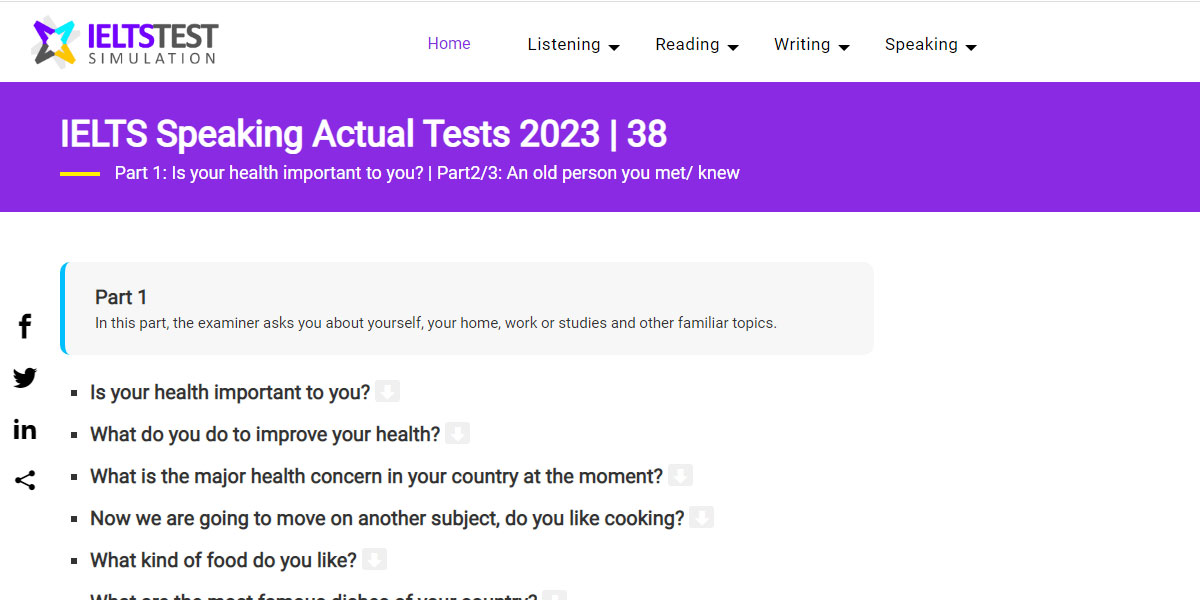Play audio for 'Is your health important to you?'

[388, 391]
